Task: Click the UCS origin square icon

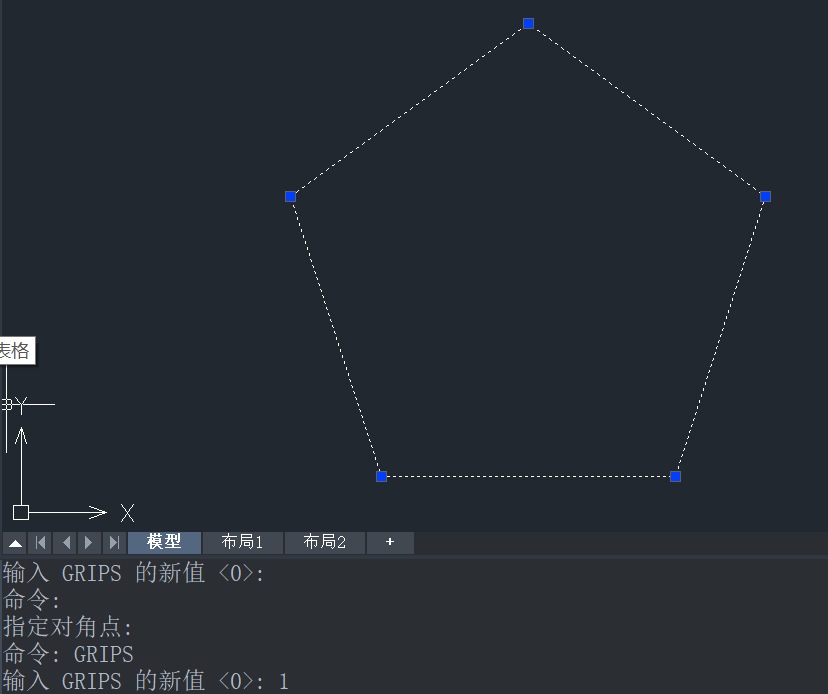Action: pyautogui.click(x=21, y=512)
